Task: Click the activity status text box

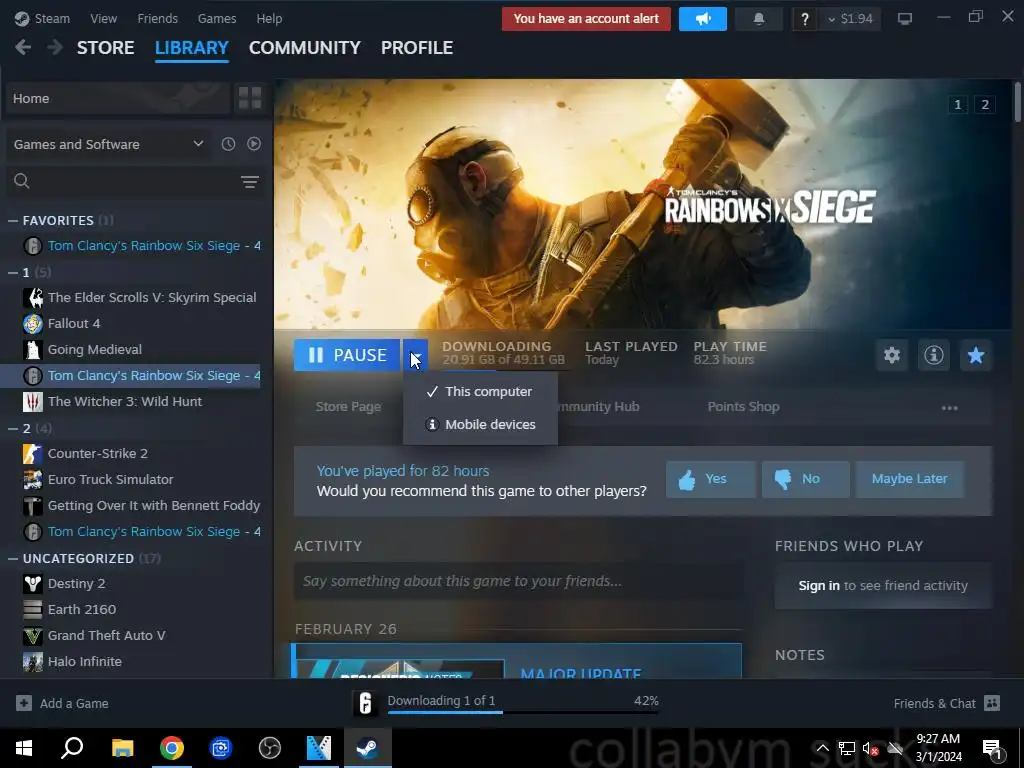Action: click(519, 581)
